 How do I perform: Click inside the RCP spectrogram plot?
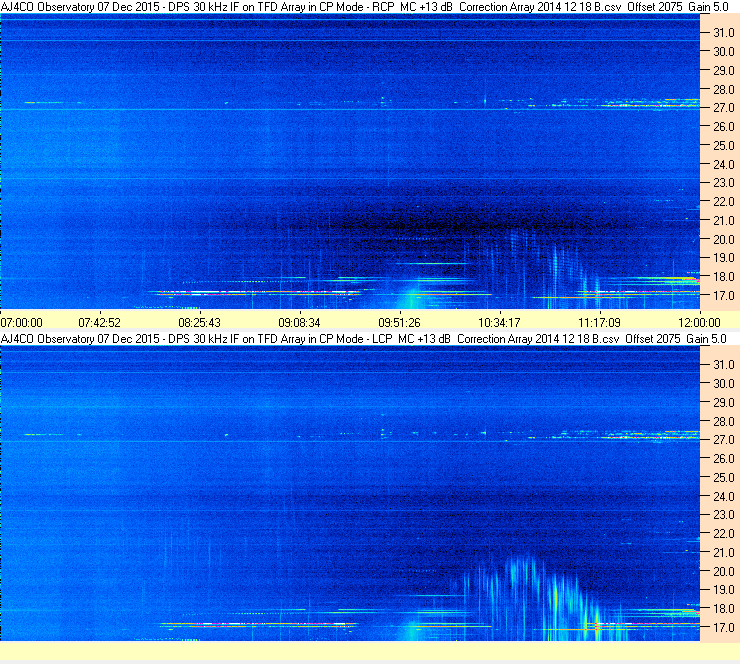[350, 161]
